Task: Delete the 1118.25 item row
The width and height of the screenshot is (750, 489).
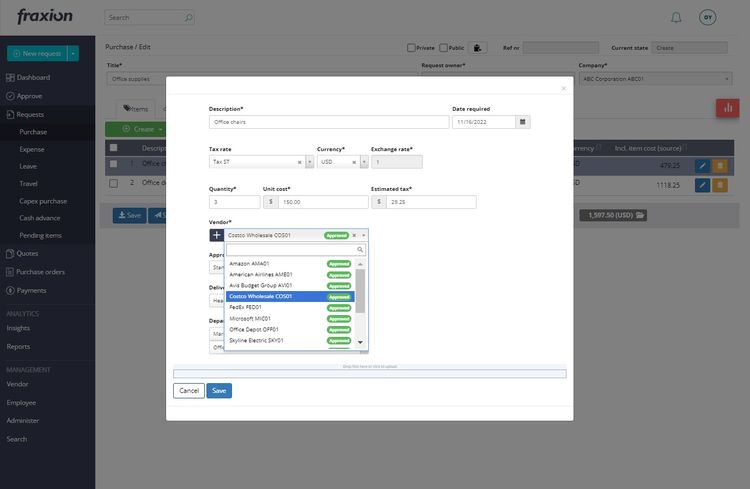Action: (720, 185)
